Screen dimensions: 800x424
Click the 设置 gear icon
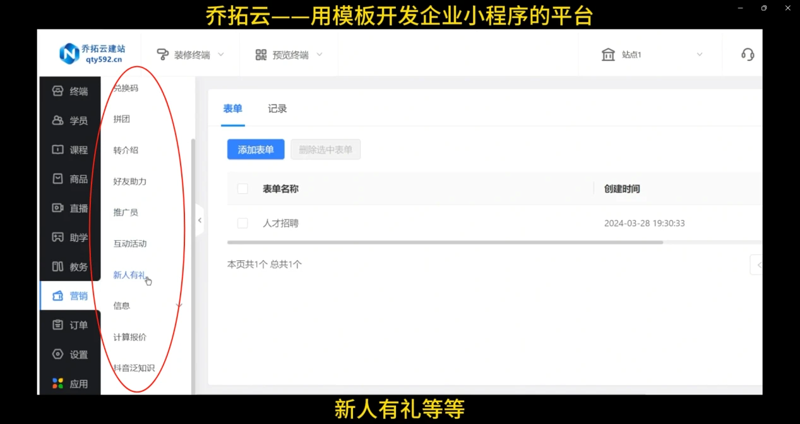pos(58,354)
